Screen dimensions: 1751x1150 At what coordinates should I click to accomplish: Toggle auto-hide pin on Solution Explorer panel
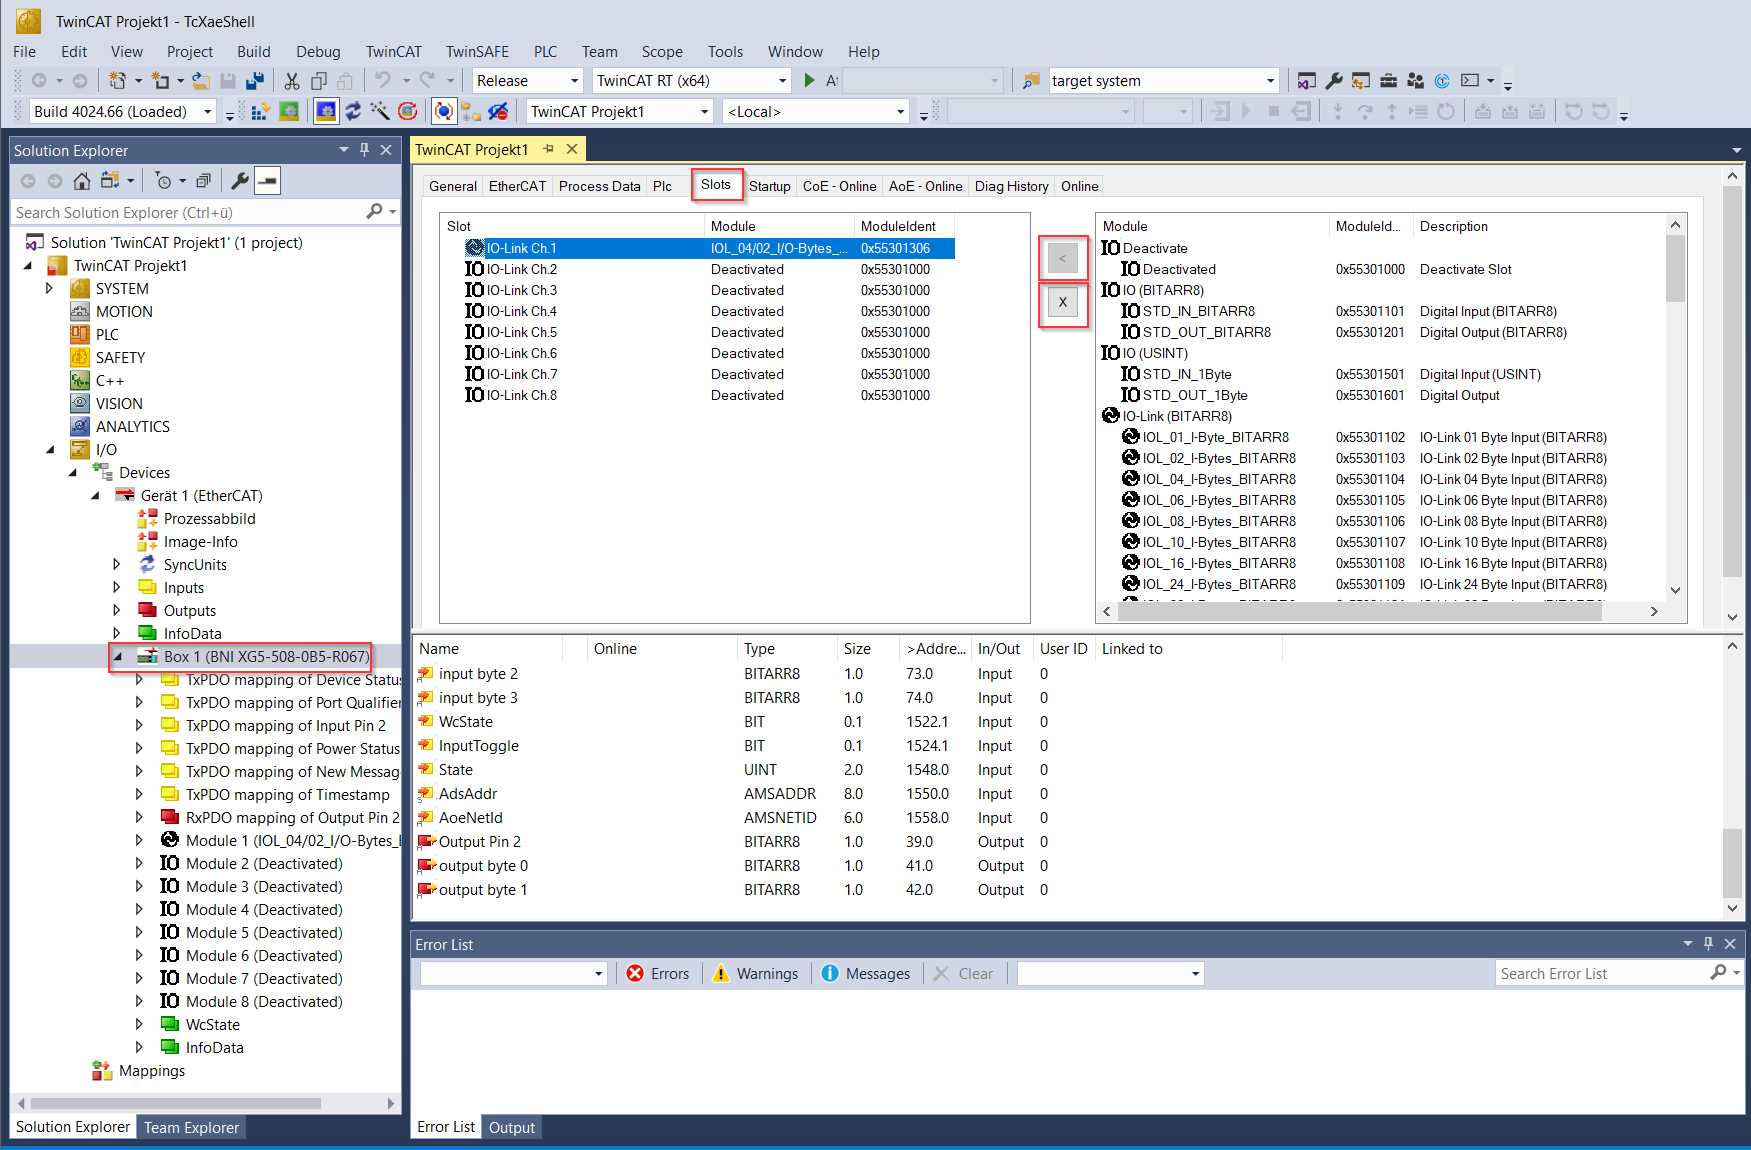point(365,150)
